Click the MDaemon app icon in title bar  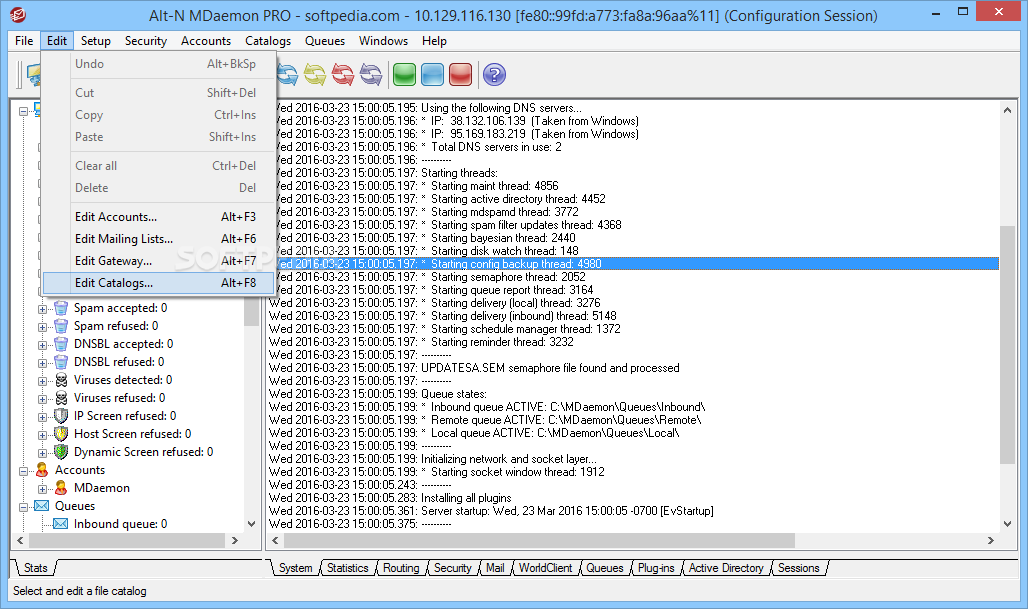tap(18, 14)
